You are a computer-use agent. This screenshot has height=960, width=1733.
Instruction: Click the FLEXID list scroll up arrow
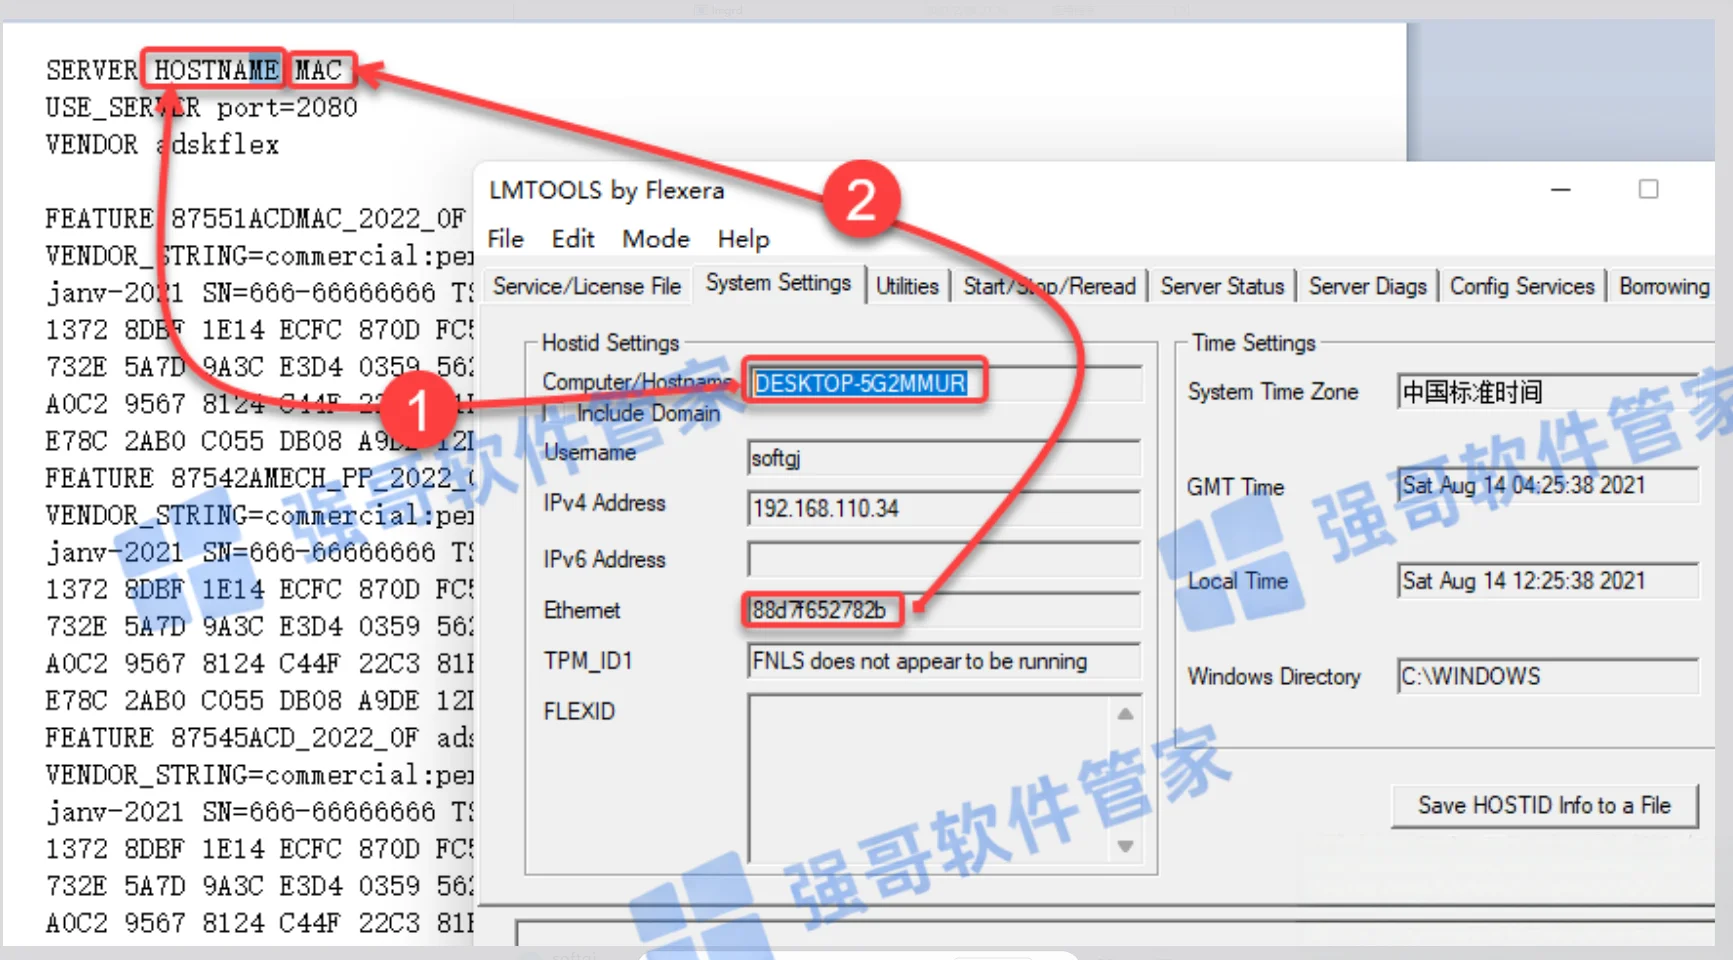[x=1125, y=713]
